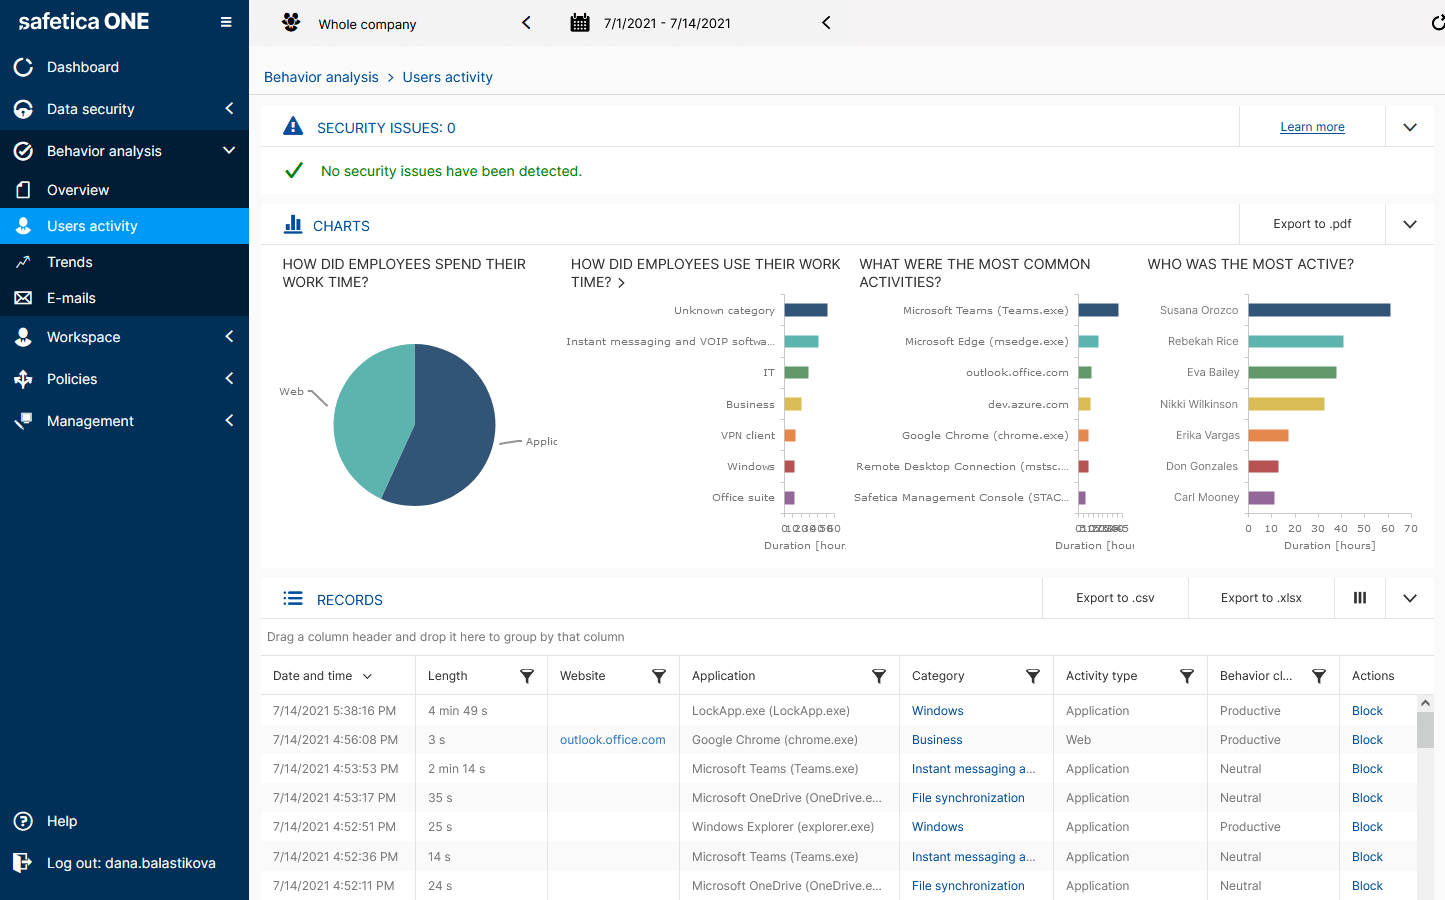Collapse the Security Issues section

[x=1410, y=127]
